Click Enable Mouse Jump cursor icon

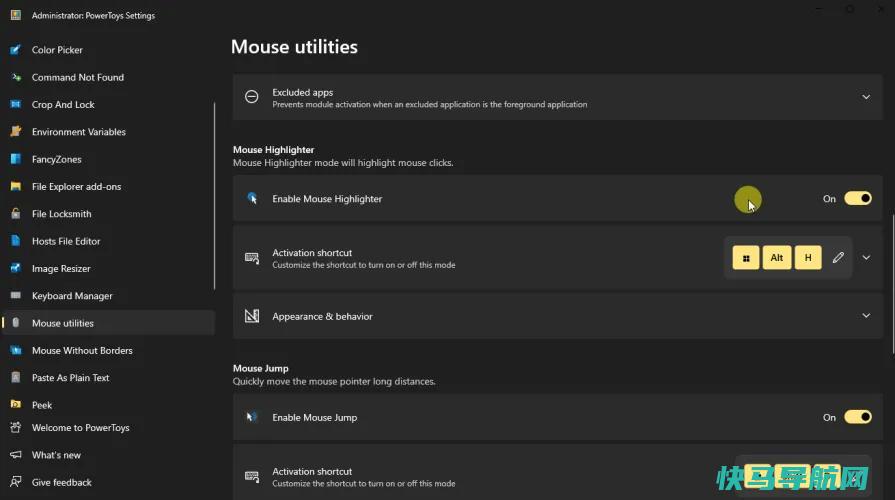(252, 417)
